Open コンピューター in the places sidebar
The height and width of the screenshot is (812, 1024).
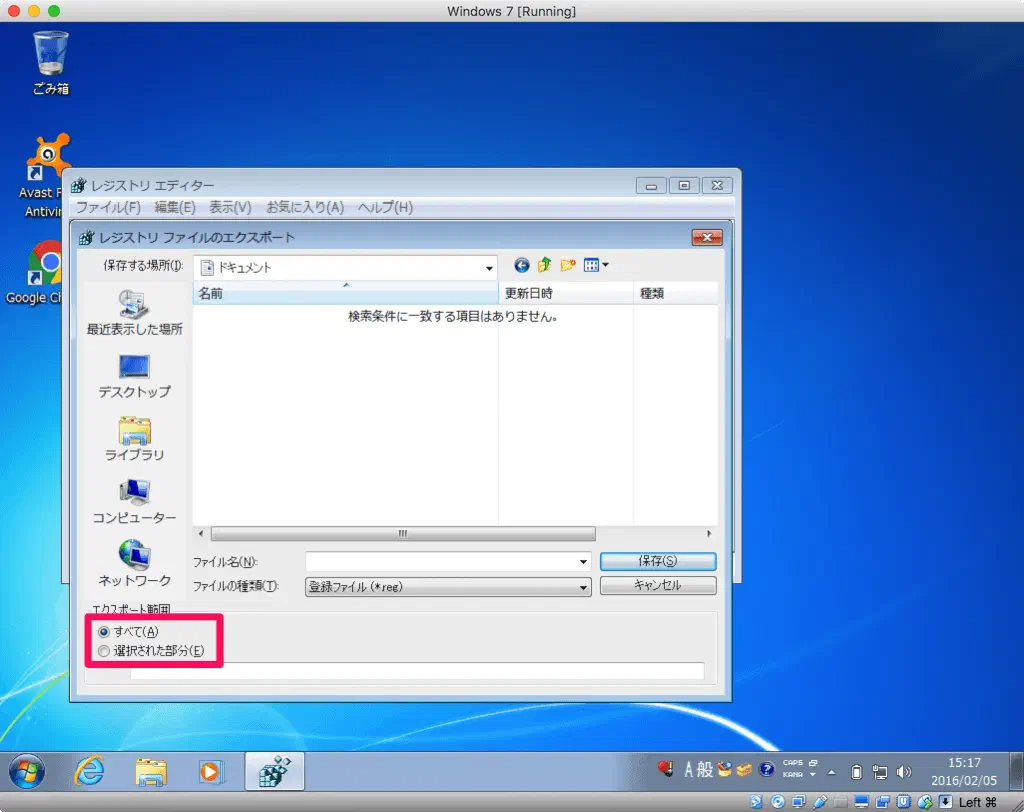pyautogui.click(x=135, y=501)
